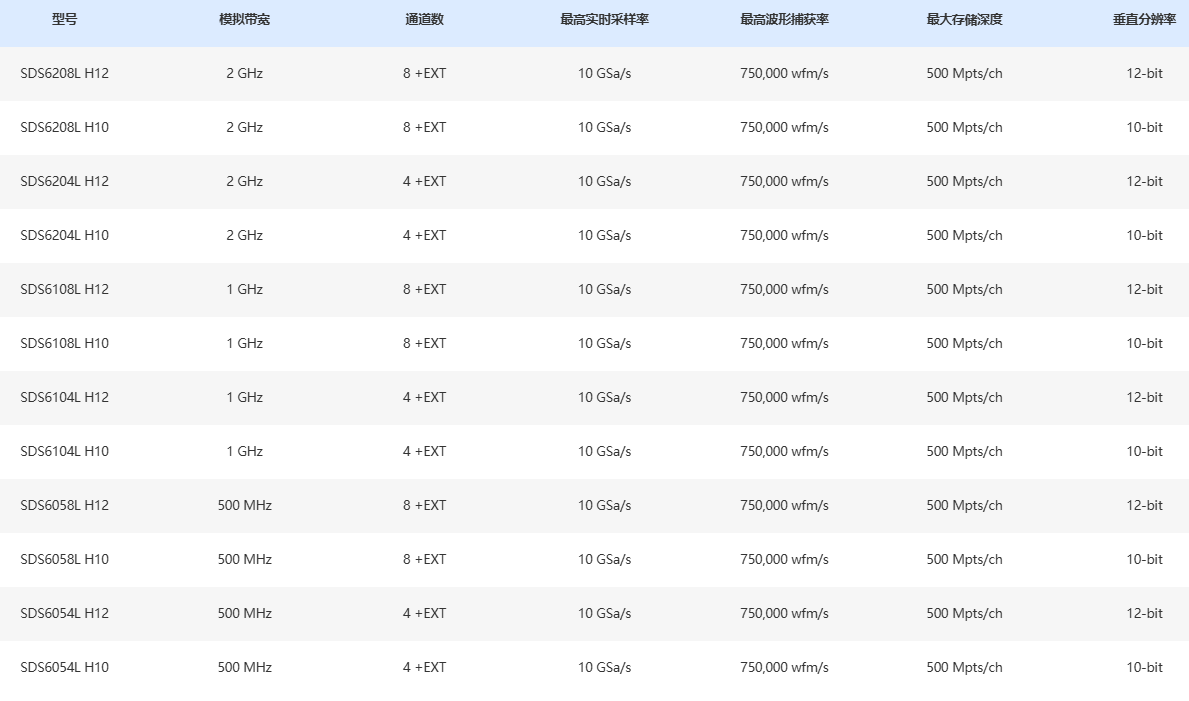Click 8 +EXT channels of SDS6058L H10
Image resolution: width=1189 pixels, height=701 pixels.
tap(425, 559)
